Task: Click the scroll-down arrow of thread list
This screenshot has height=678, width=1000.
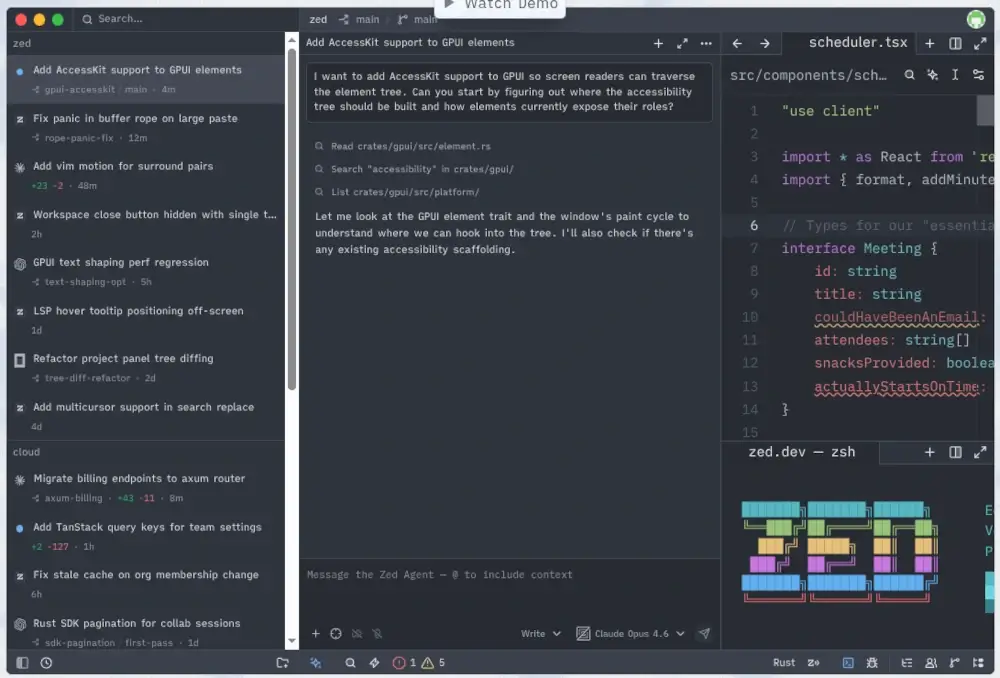Action: click(291, 641)
